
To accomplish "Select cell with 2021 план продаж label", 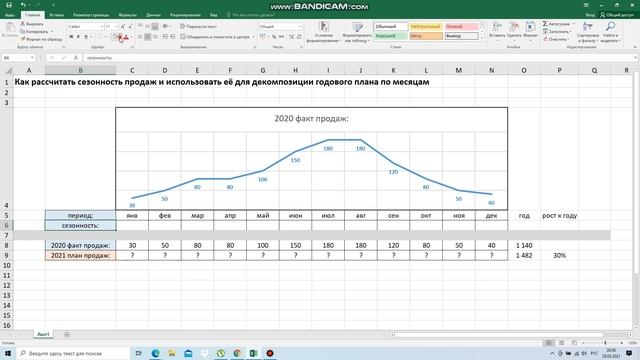I will pos(80,256).
